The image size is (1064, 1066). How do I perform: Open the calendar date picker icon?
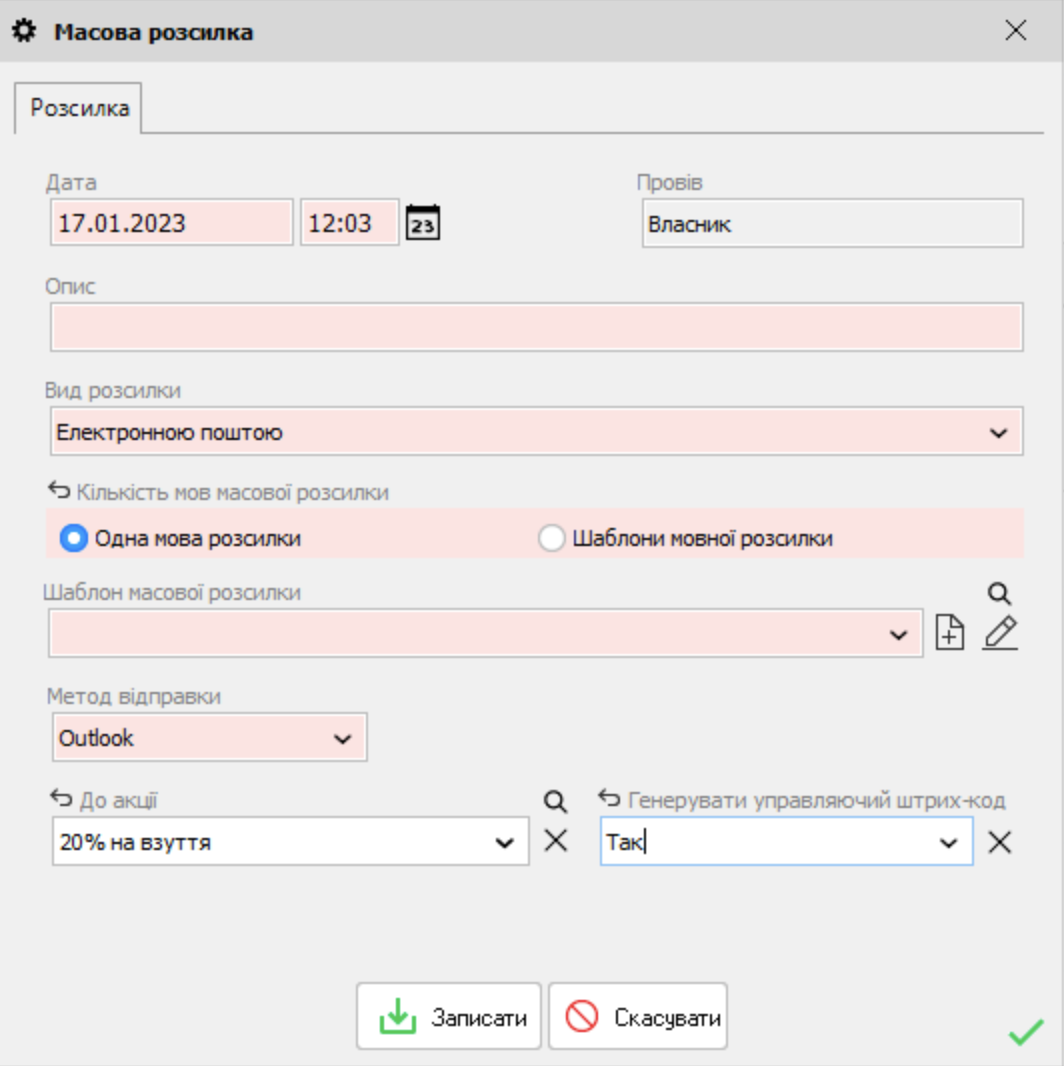[x=423, y=223]
